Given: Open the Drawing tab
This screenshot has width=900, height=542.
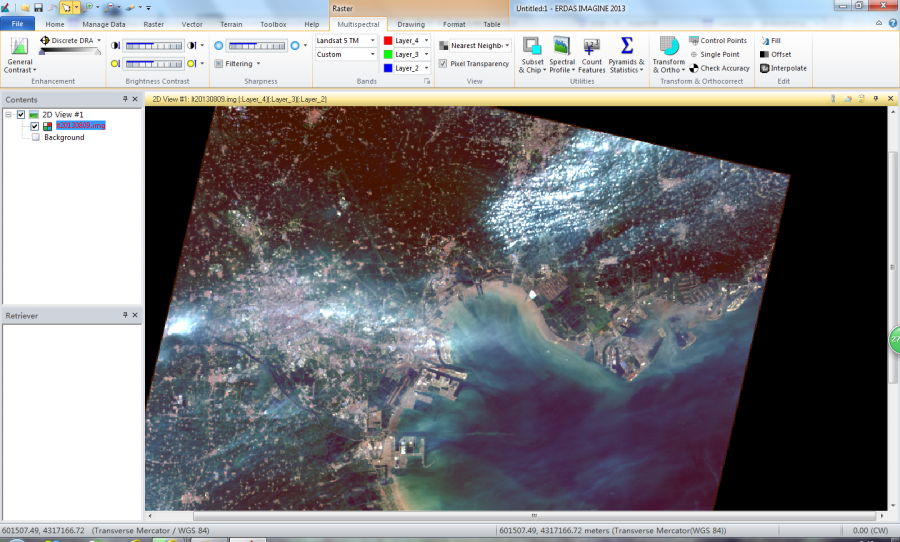Looking at the screenshot, I should coord(411,24).
